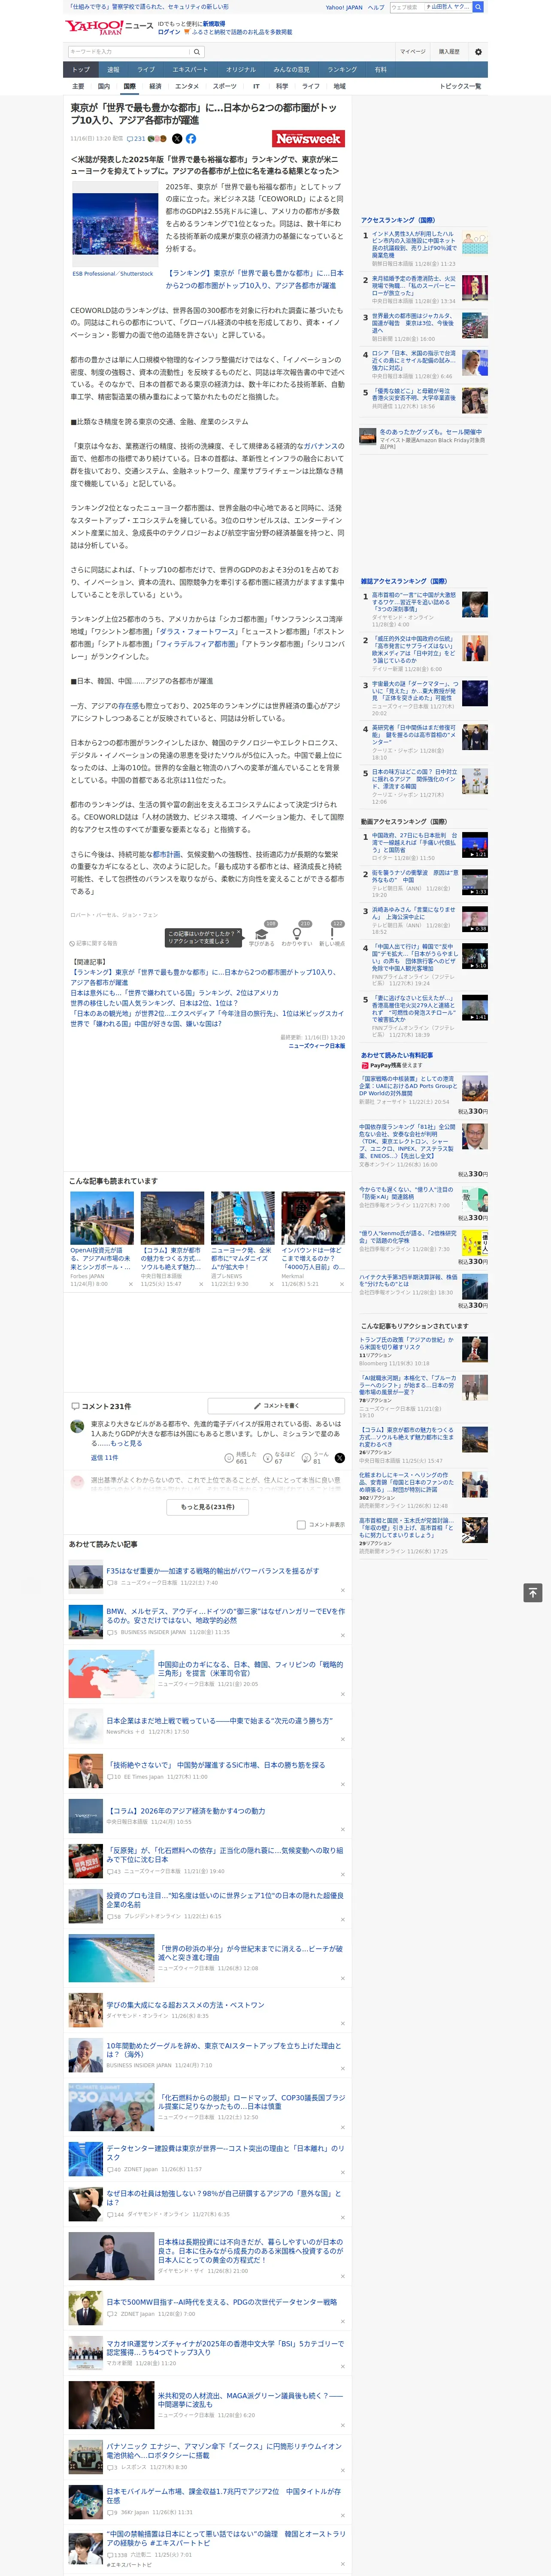The height and width of the screenshot is (2576, 551).
Task: Click the web search magnifier button
Action: click(x=478, y=7)
